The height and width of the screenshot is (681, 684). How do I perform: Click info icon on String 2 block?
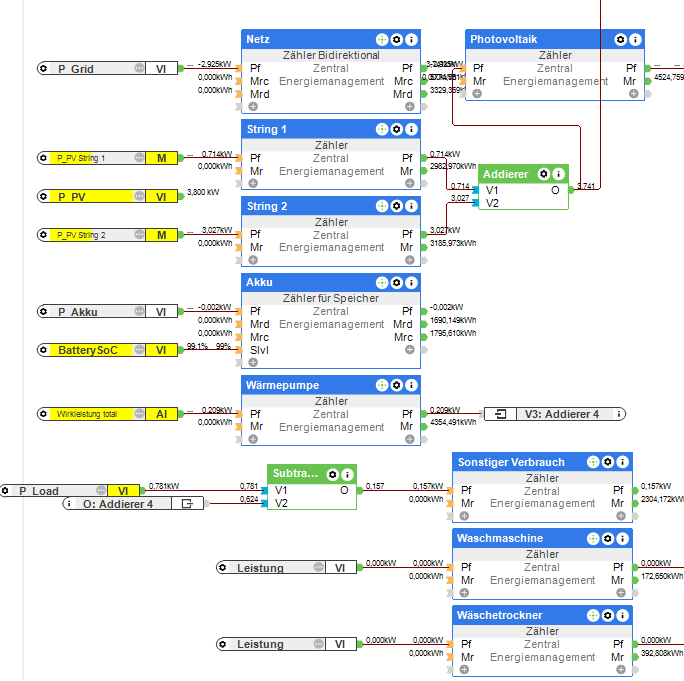click(411, 206)
